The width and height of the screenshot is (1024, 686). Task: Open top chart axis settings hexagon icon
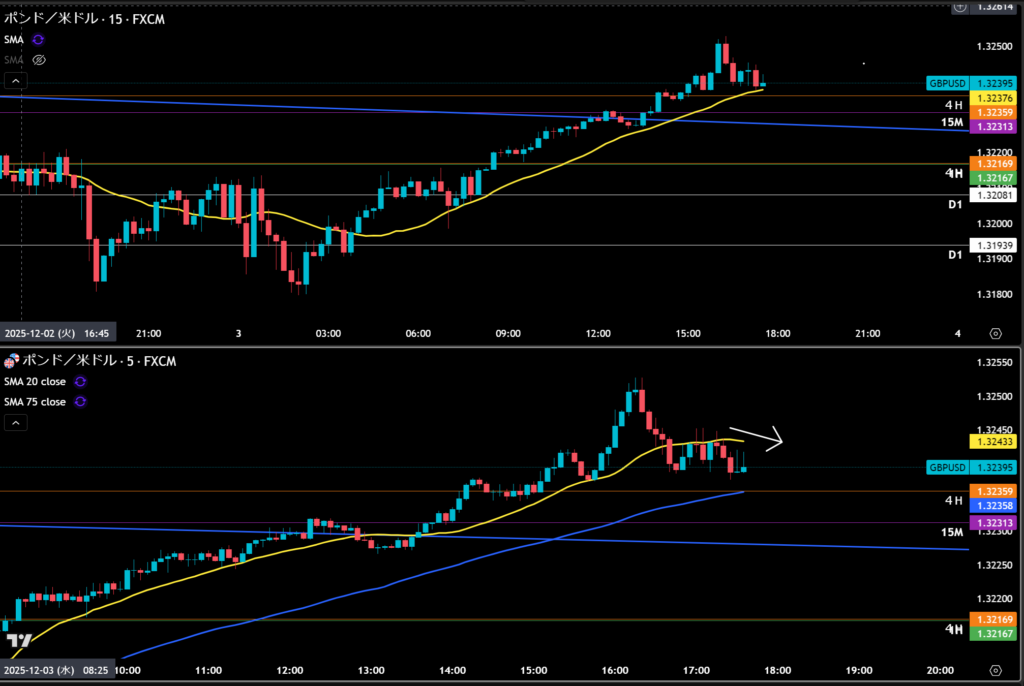[x=994, y=334]
